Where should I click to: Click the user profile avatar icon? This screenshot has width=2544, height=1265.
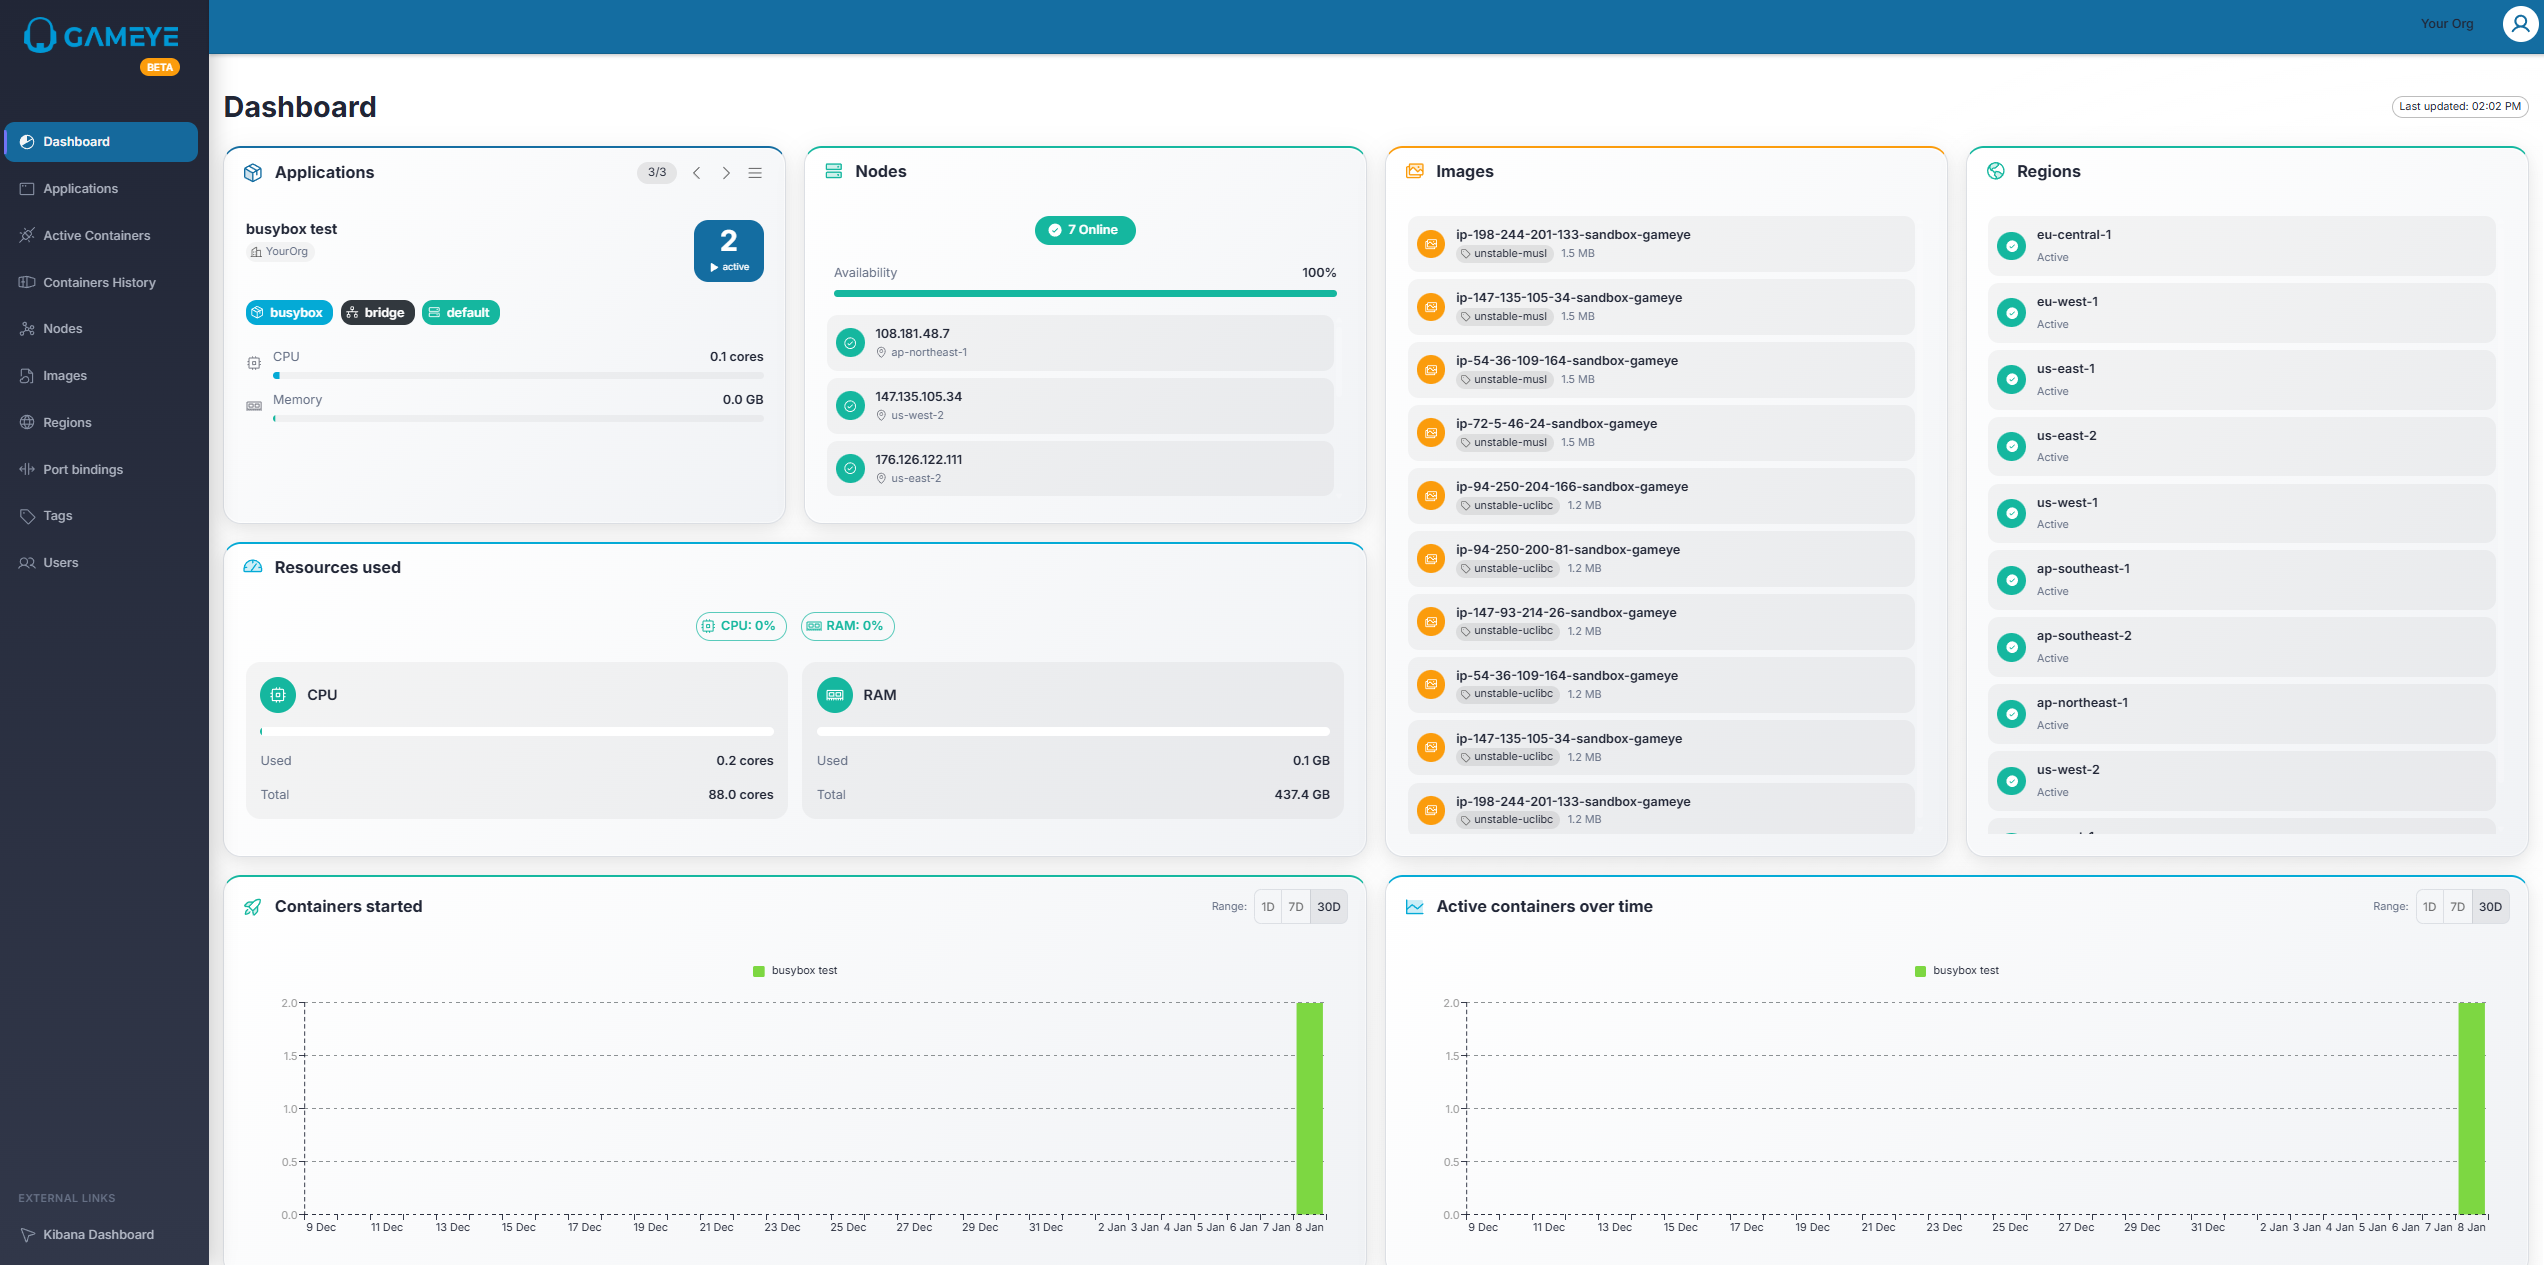pyautogui.click(x=2520, y=24)
